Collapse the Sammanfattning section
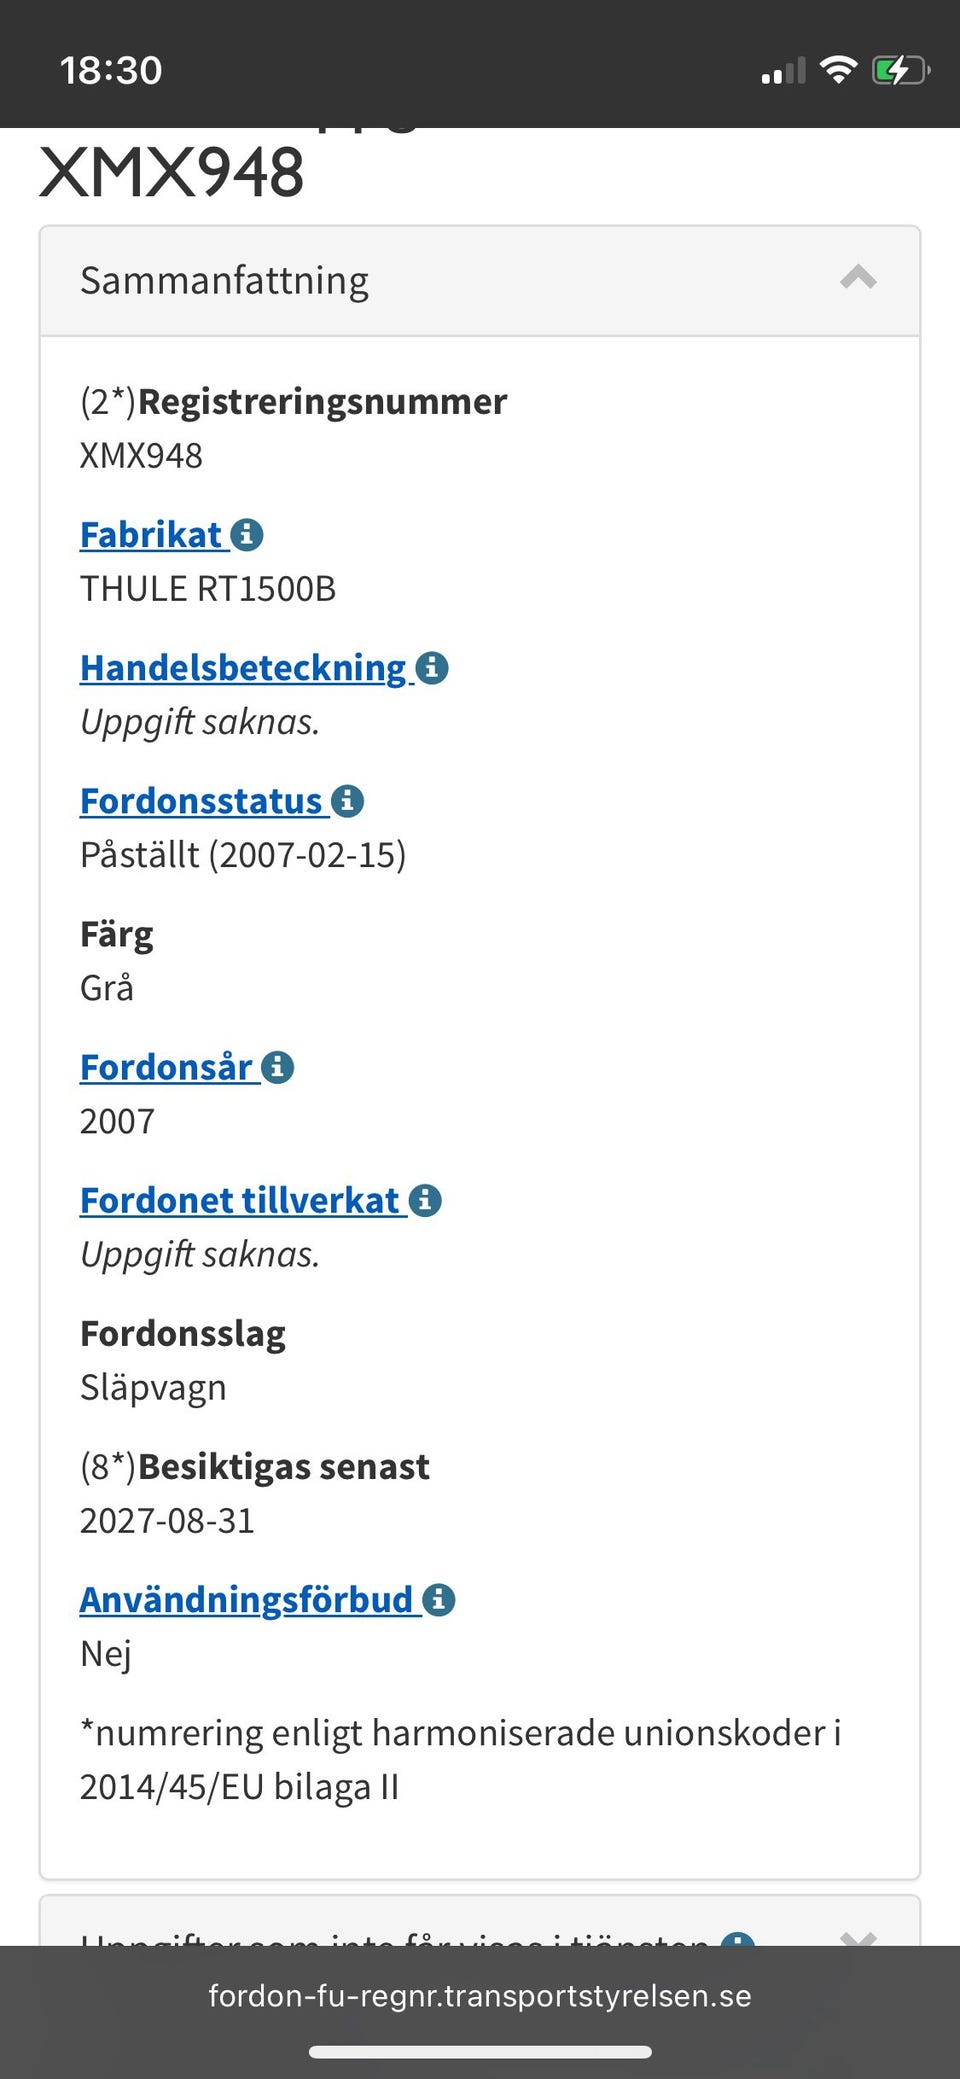 point(856,280)
